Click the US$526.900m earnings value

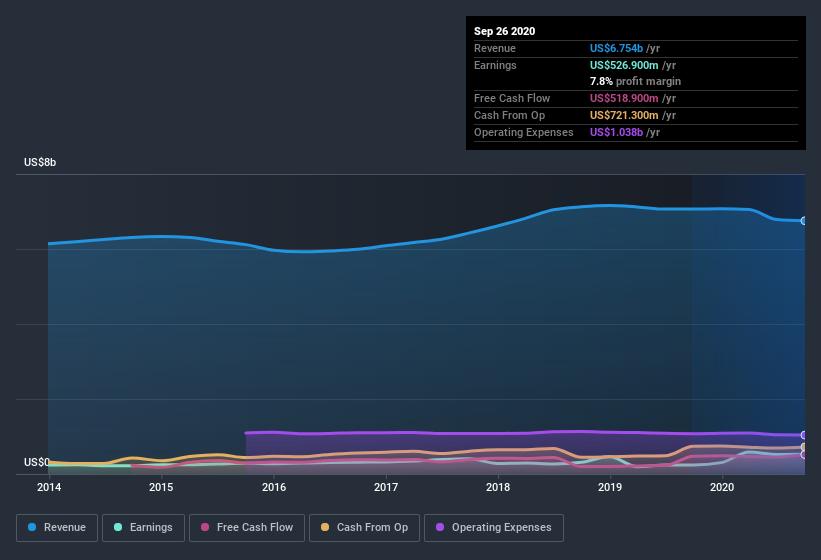624,65
